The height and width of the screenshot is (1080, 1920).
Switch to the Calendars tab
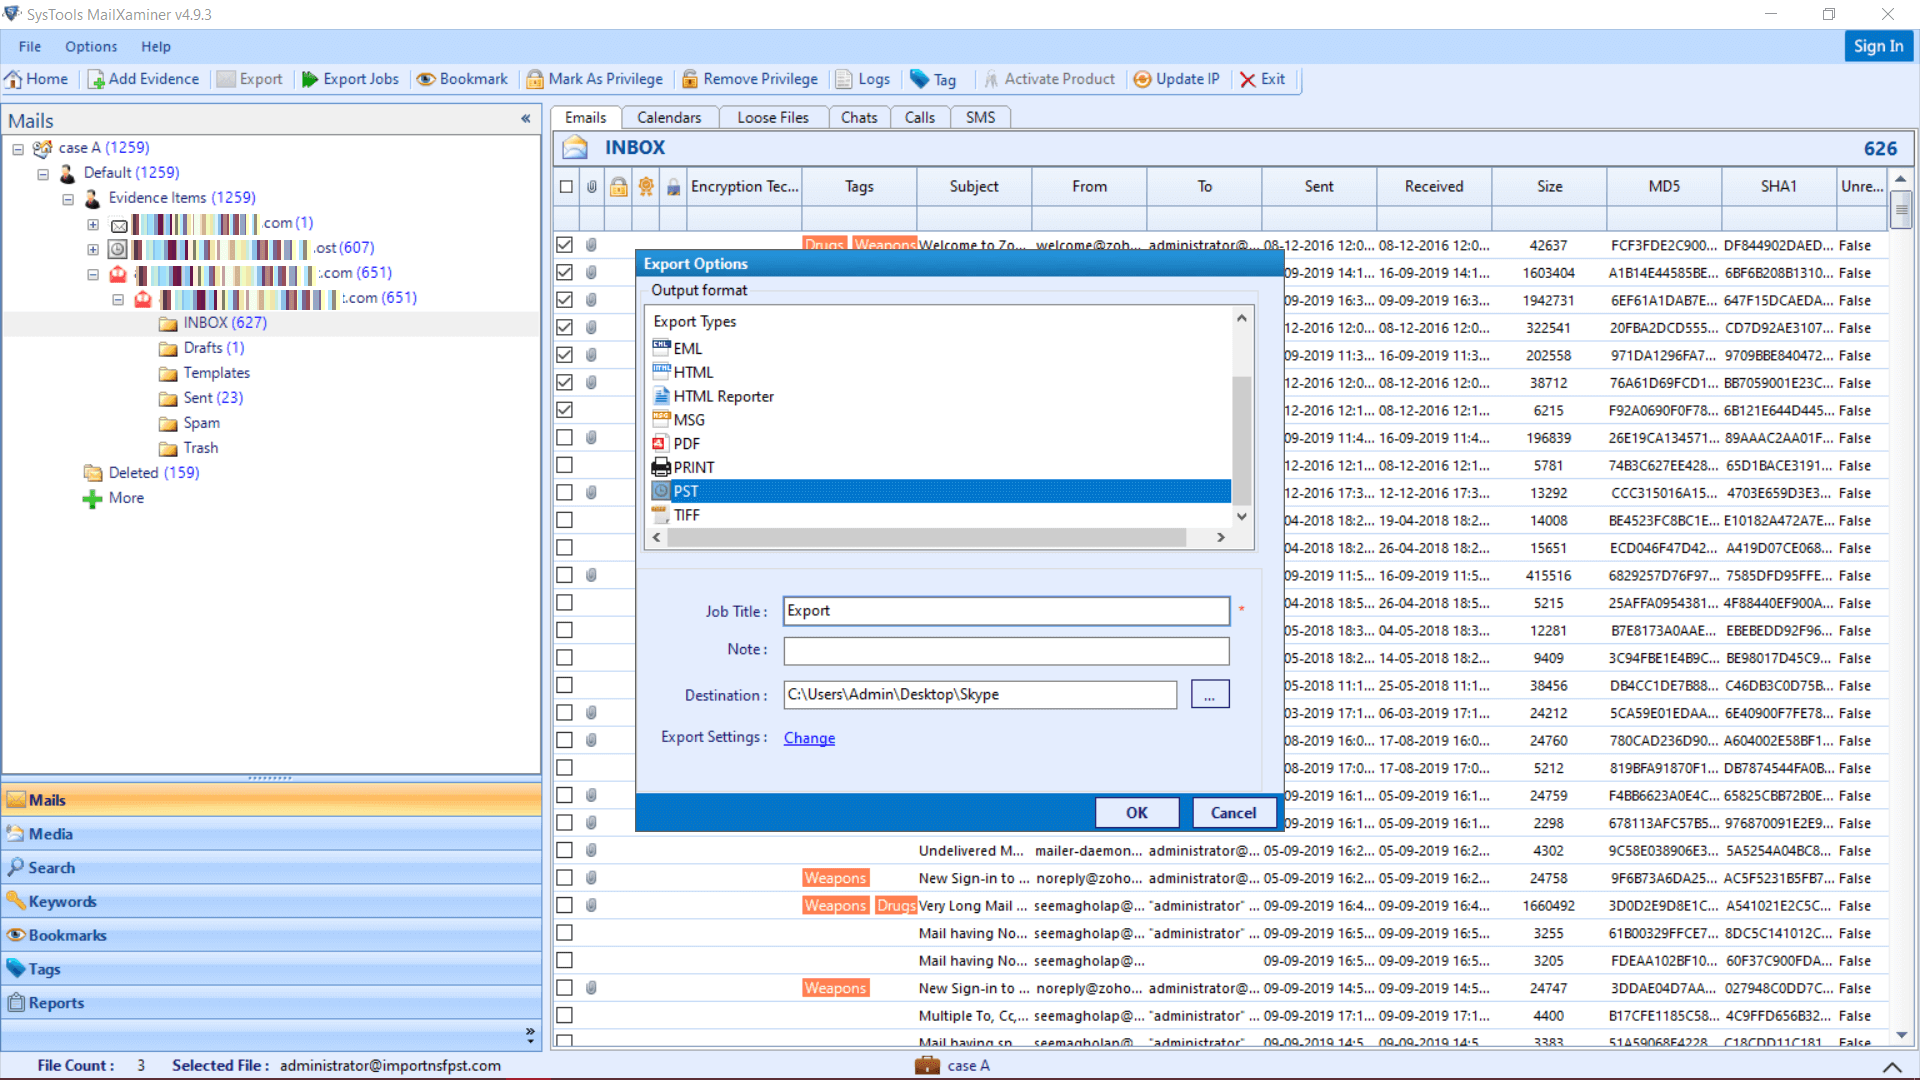click(669, 117)
